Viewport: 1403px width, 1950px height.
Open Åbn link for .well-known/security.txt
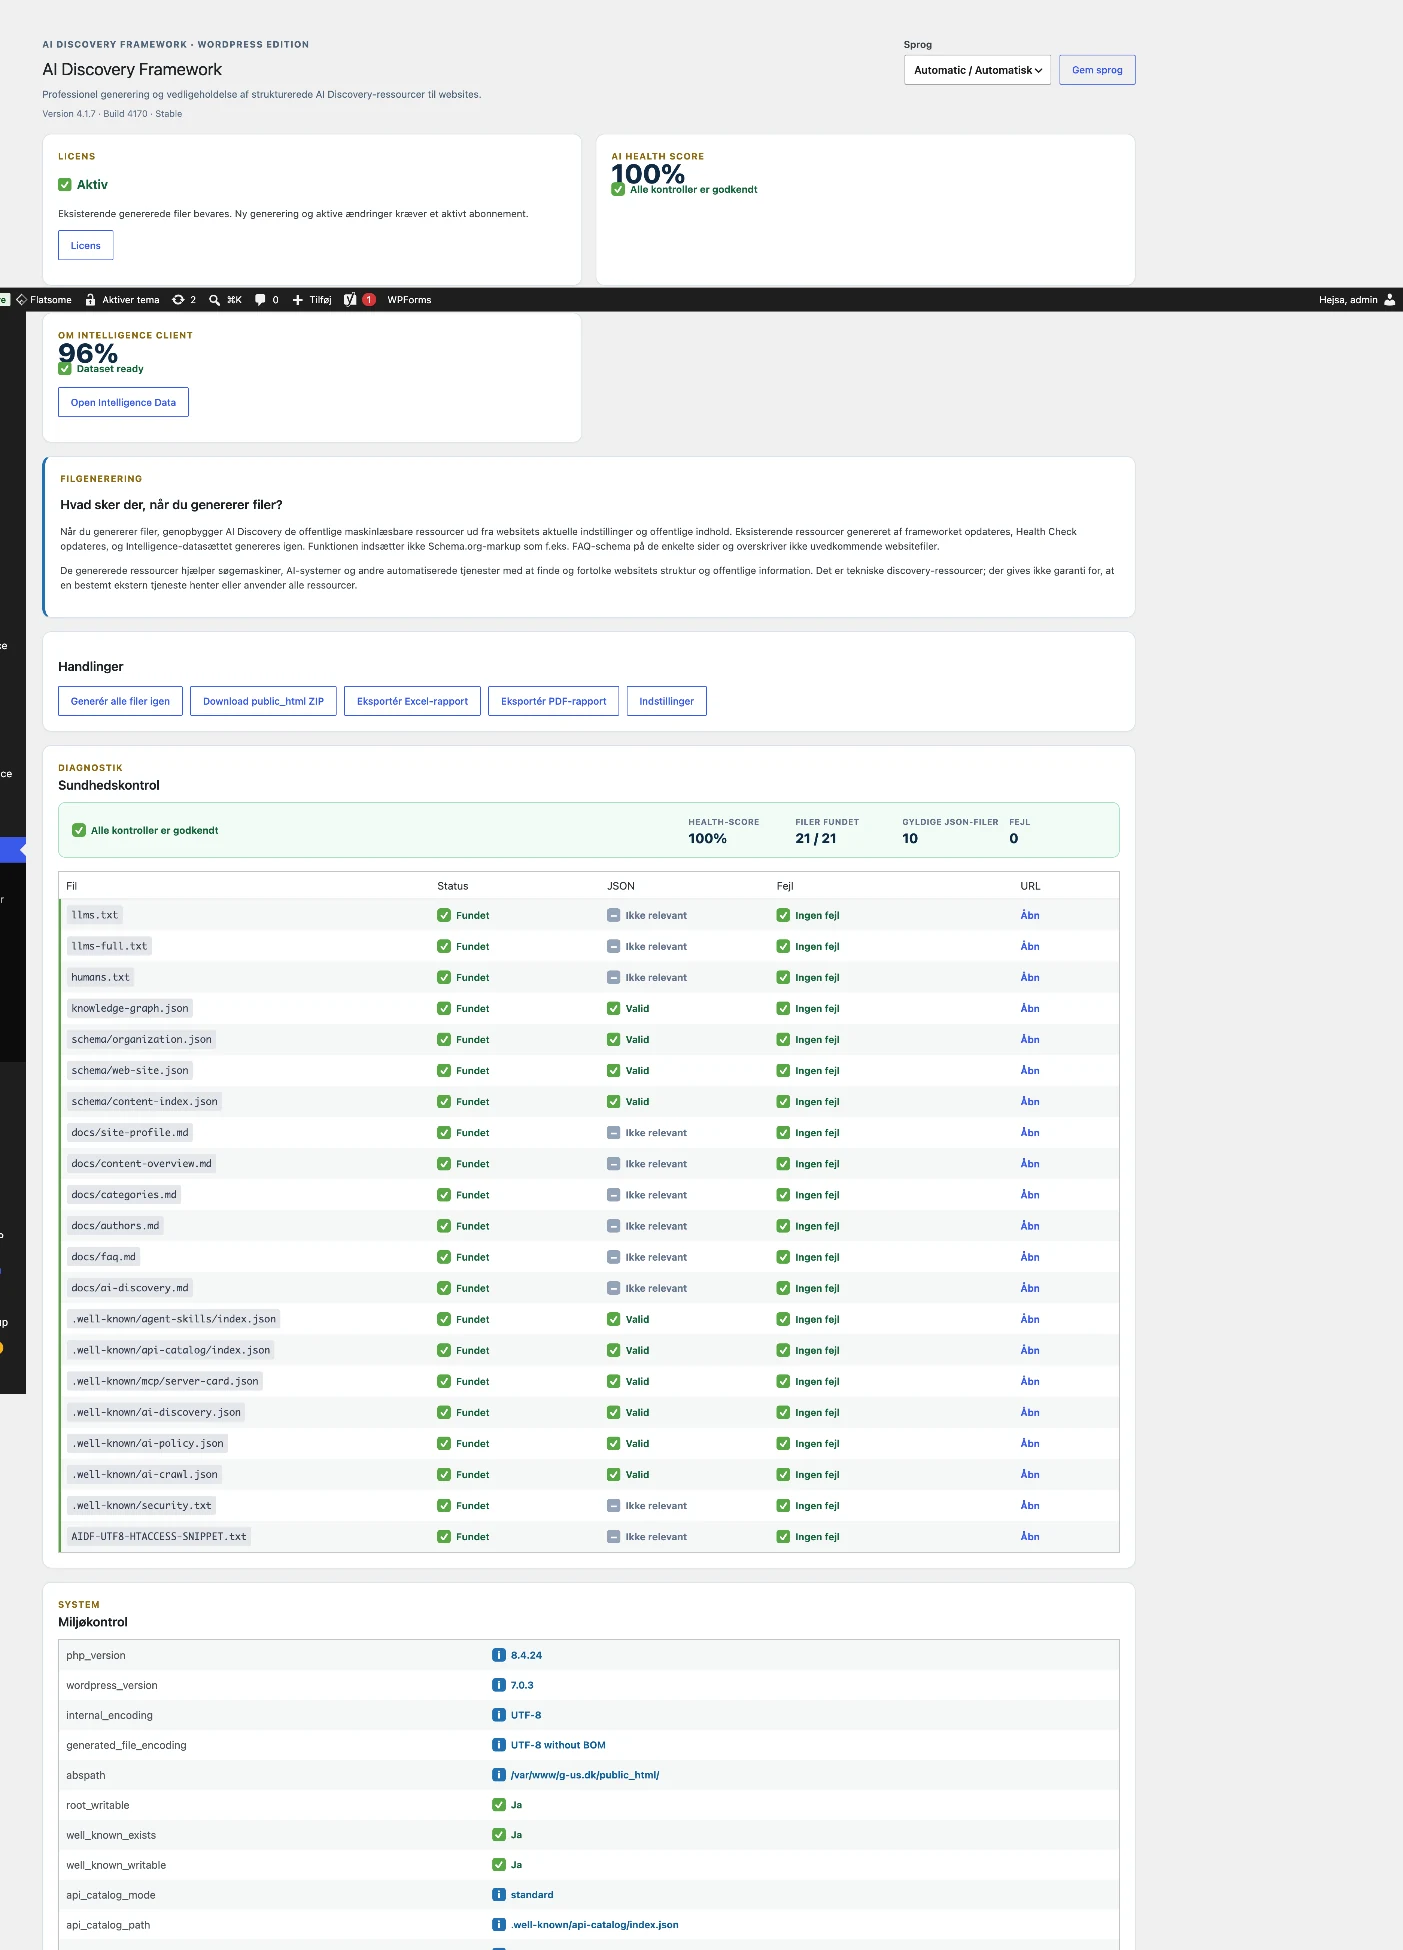point(1030,1505)
